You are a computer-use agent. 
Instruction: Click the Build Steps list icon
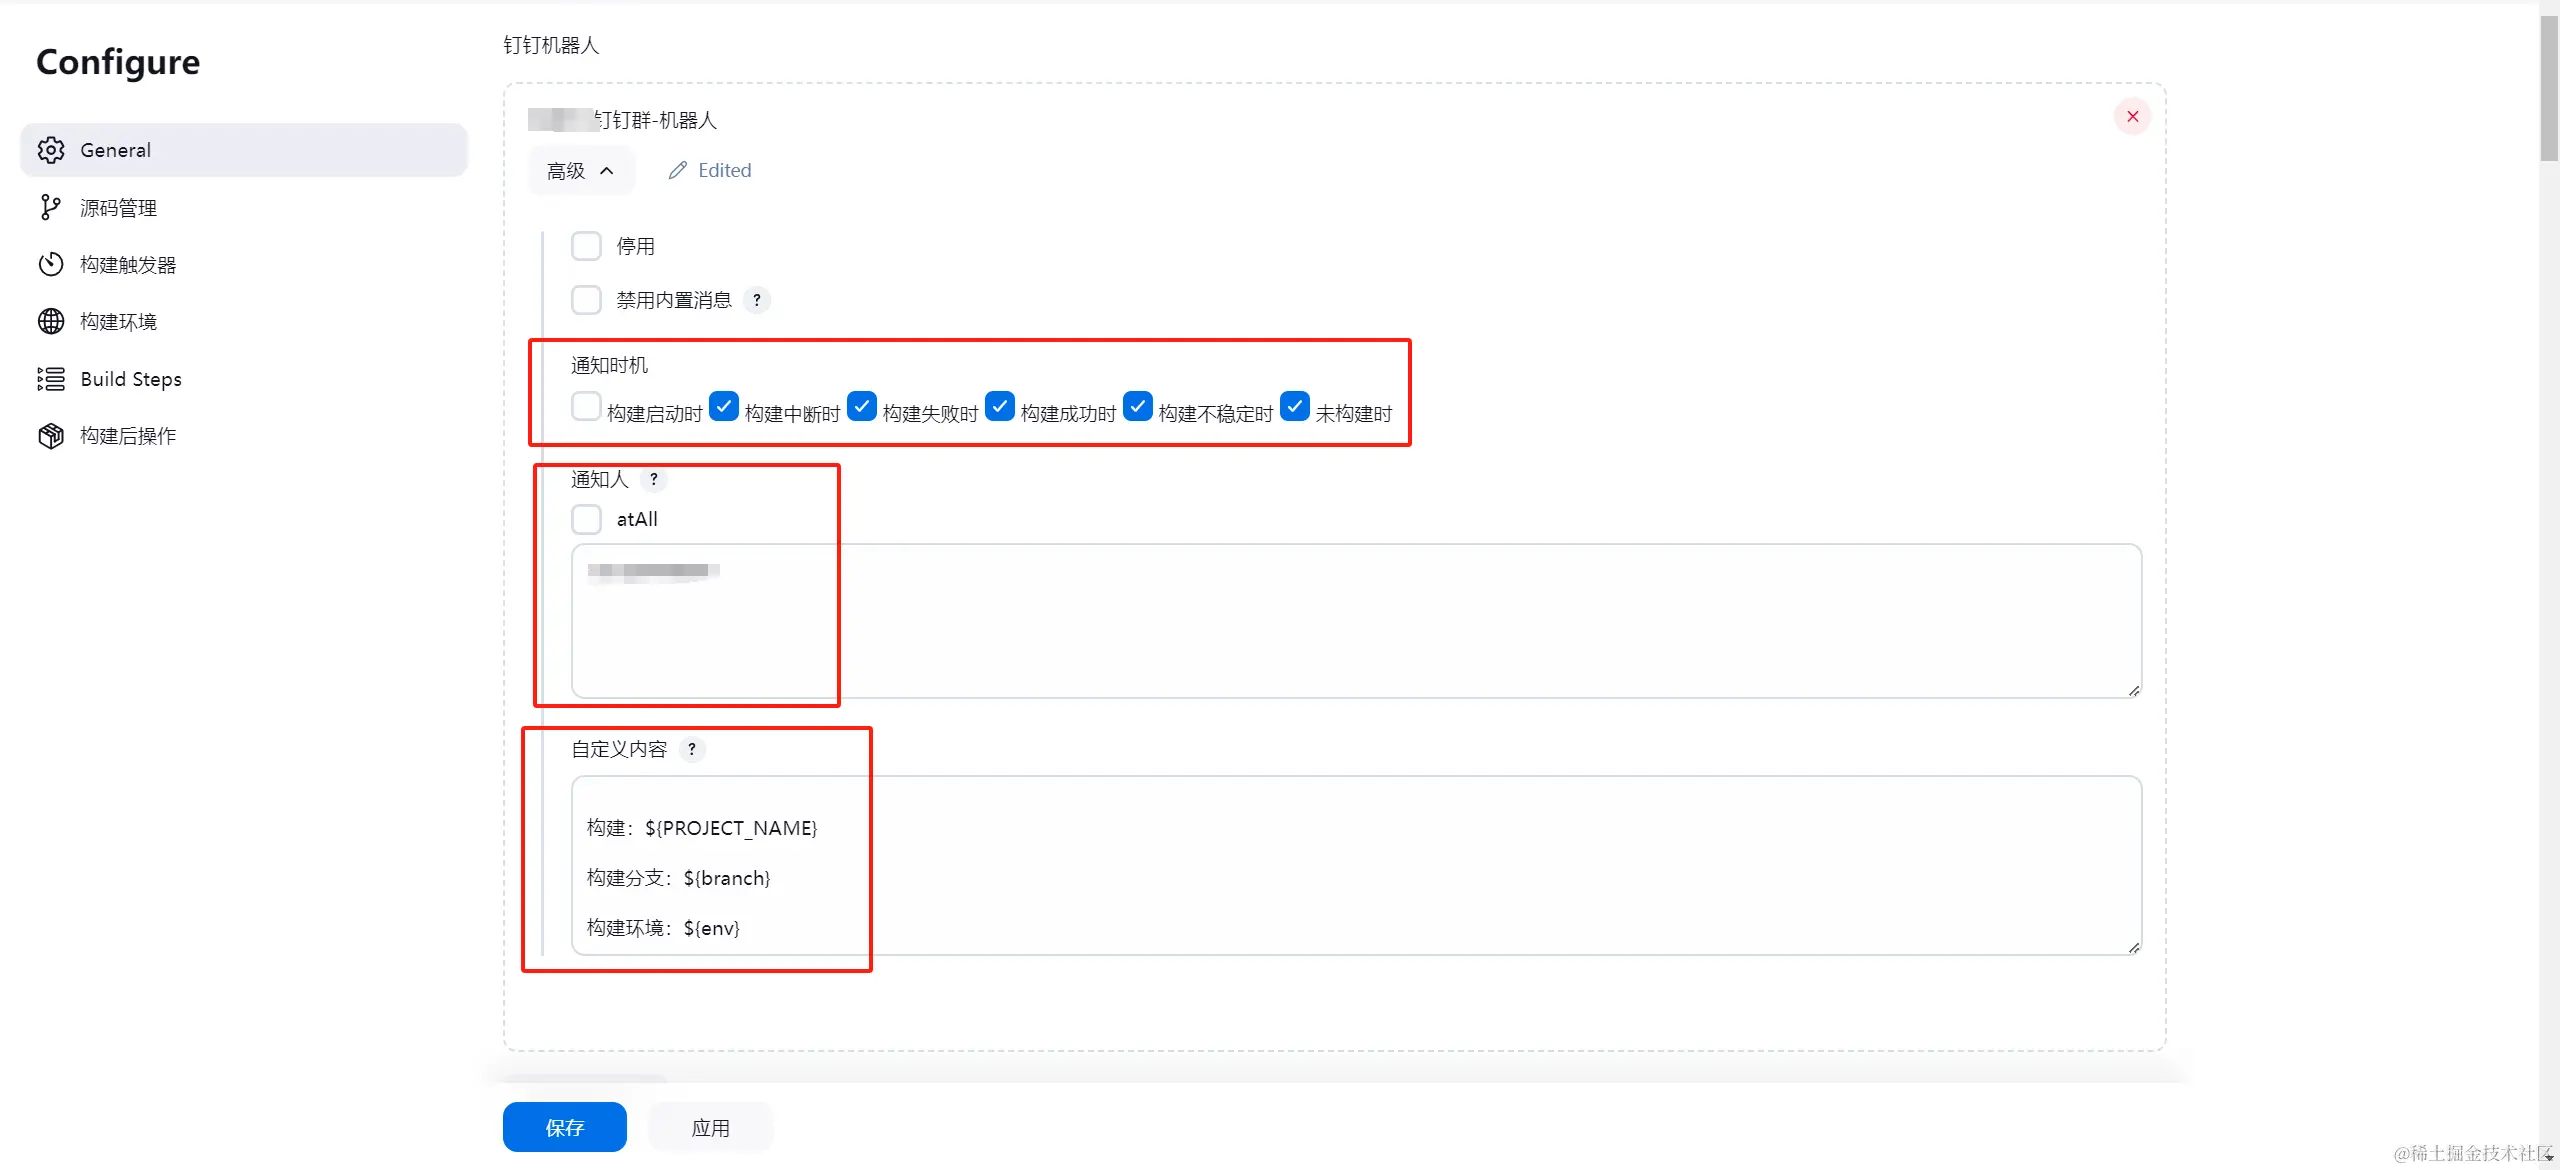[51, 379]
